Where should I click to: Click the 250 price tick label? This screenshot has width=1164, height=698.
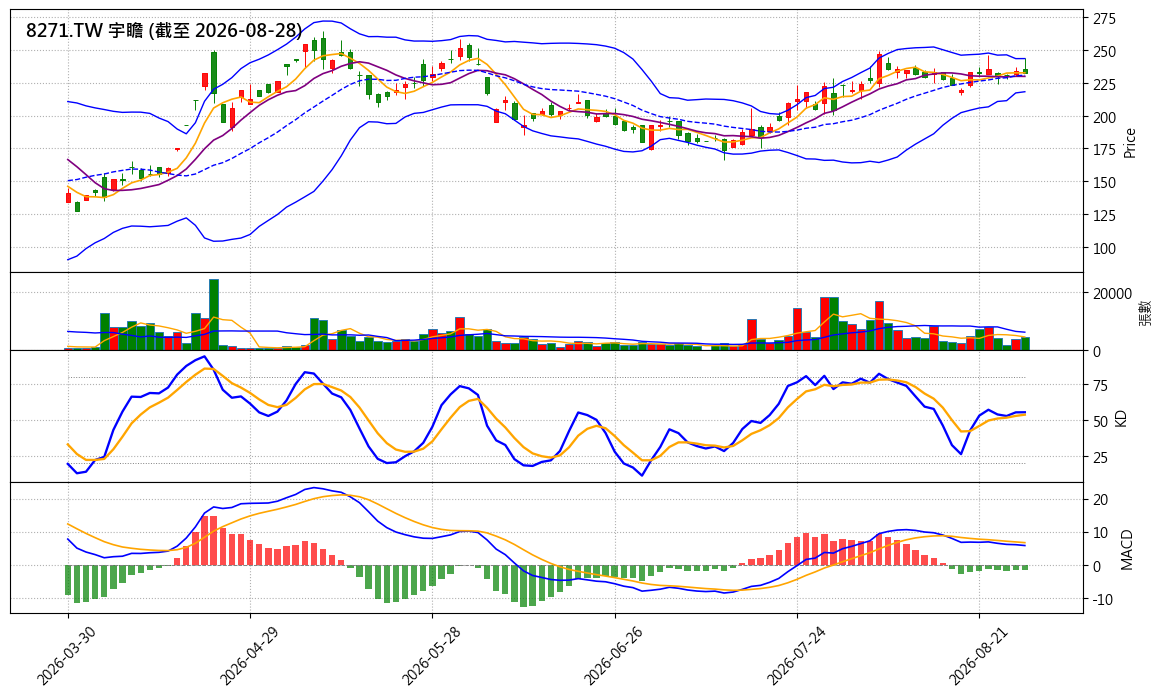click(1104, 52)
